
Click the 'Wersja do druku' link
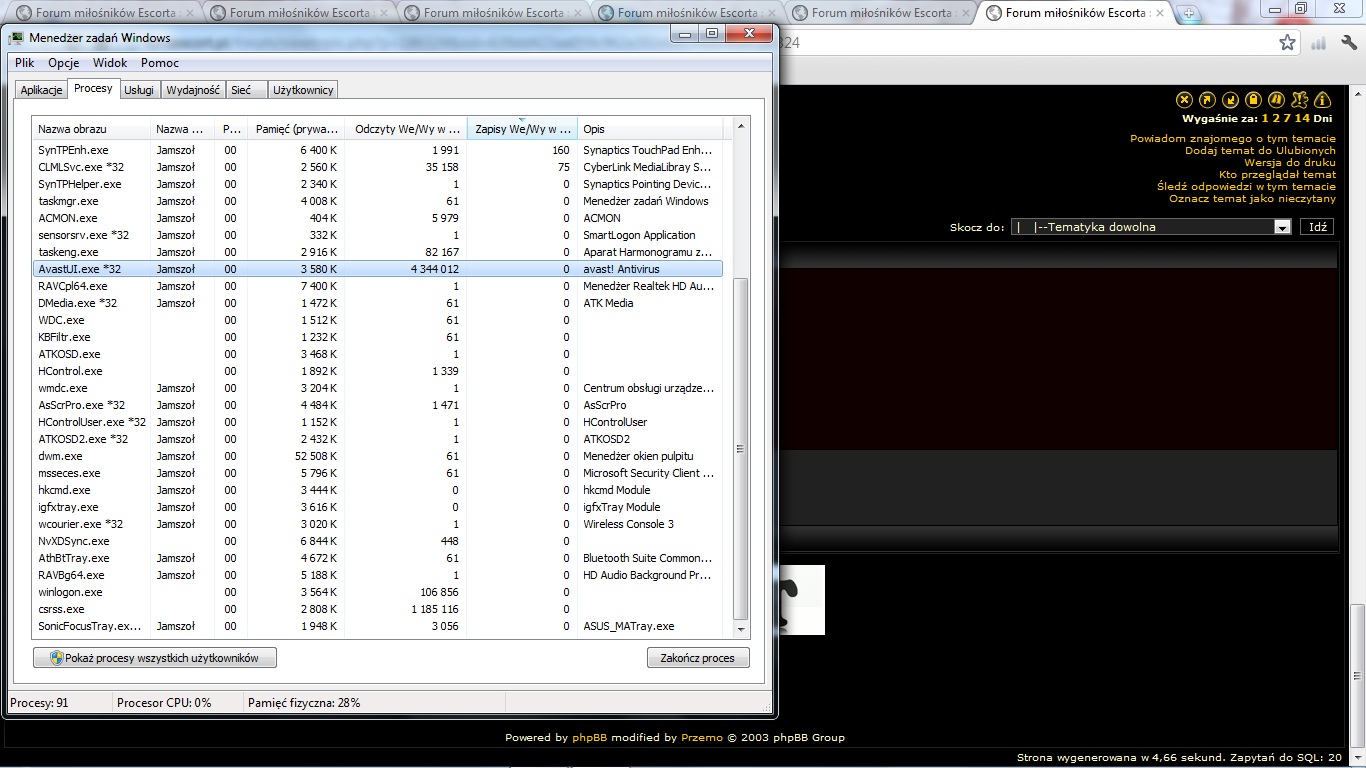(x=1289, y=163)
